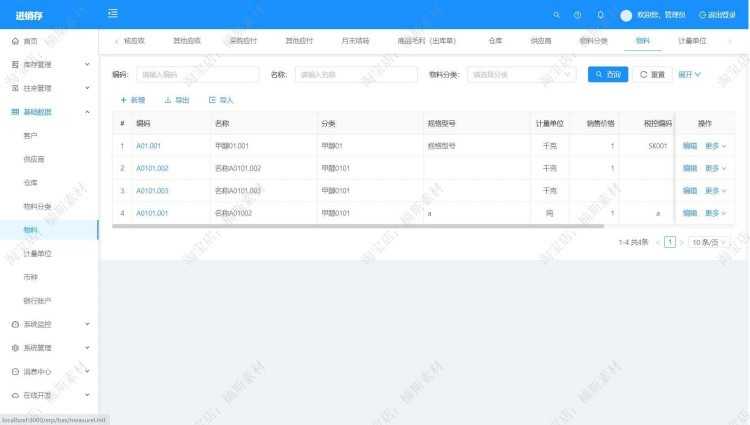Open 更多 dropdown for row A0101.003
750x425 pixels.
point(716,191)
